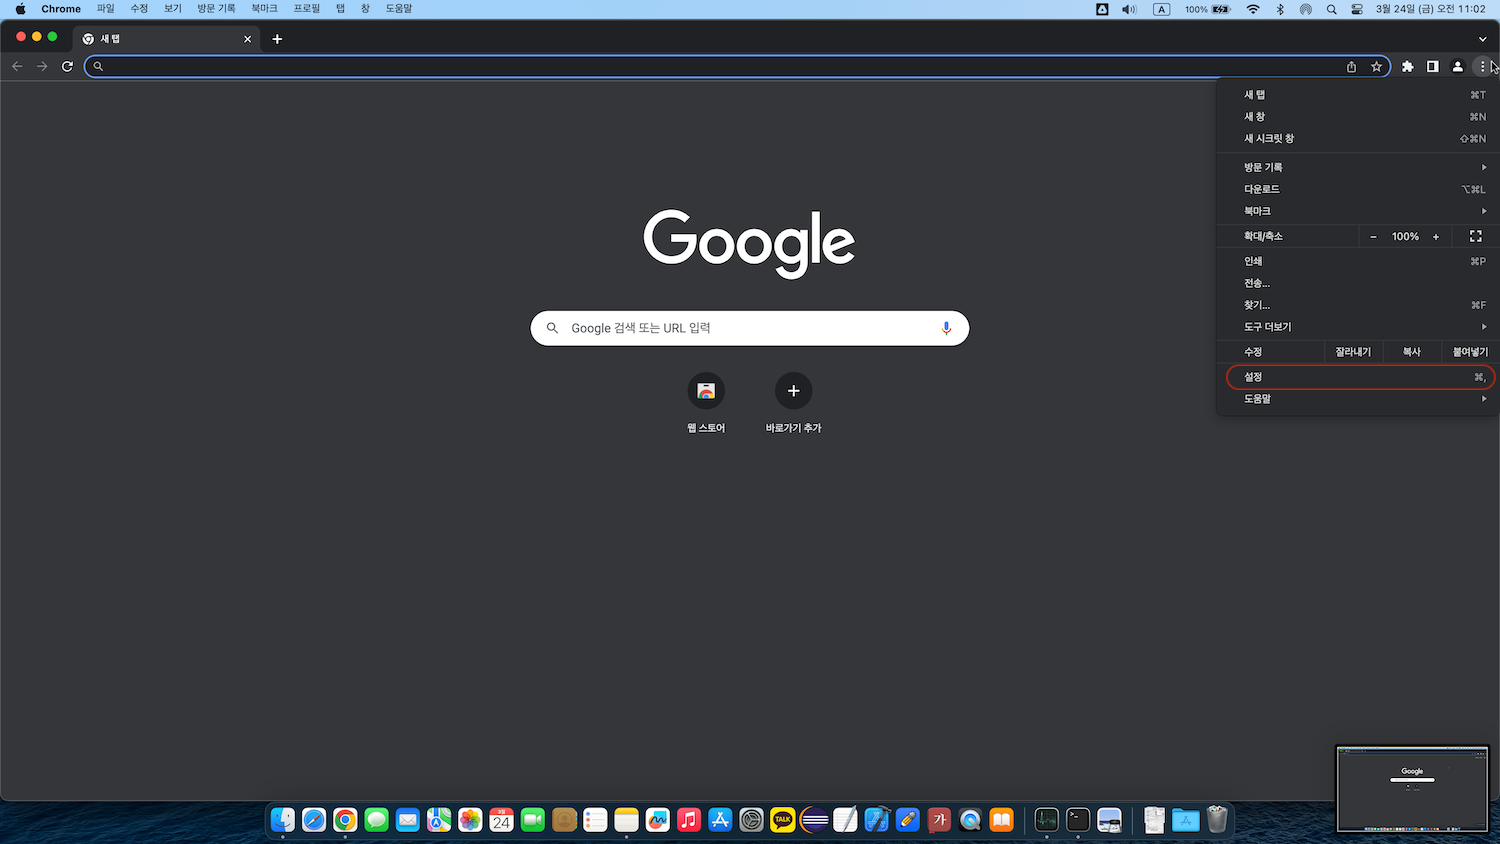The width and height of the screenshot is (1500, 844).
Task: Open Wi-Fi status in menu bar
Action: [x=1253, y=9]
